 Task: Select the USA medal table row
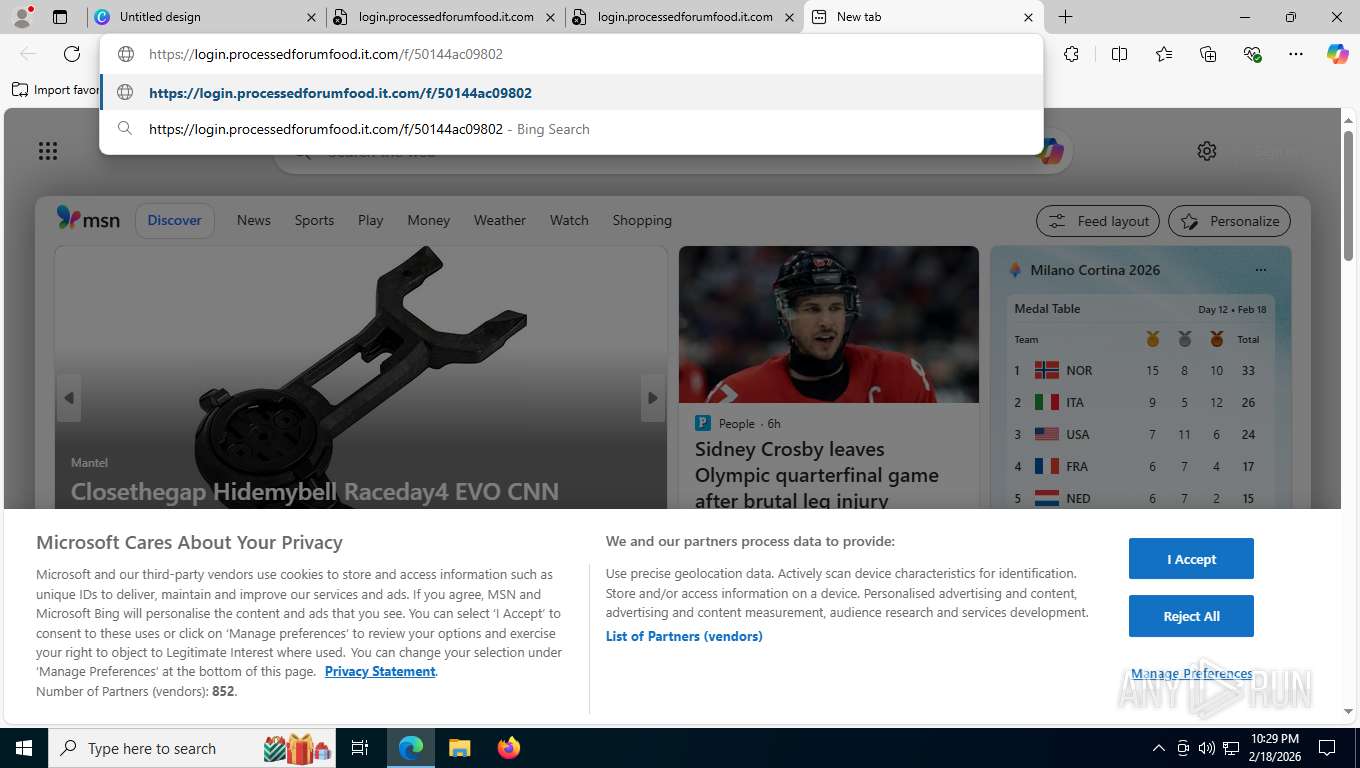pyautogui.click(x=1140, y=434)
